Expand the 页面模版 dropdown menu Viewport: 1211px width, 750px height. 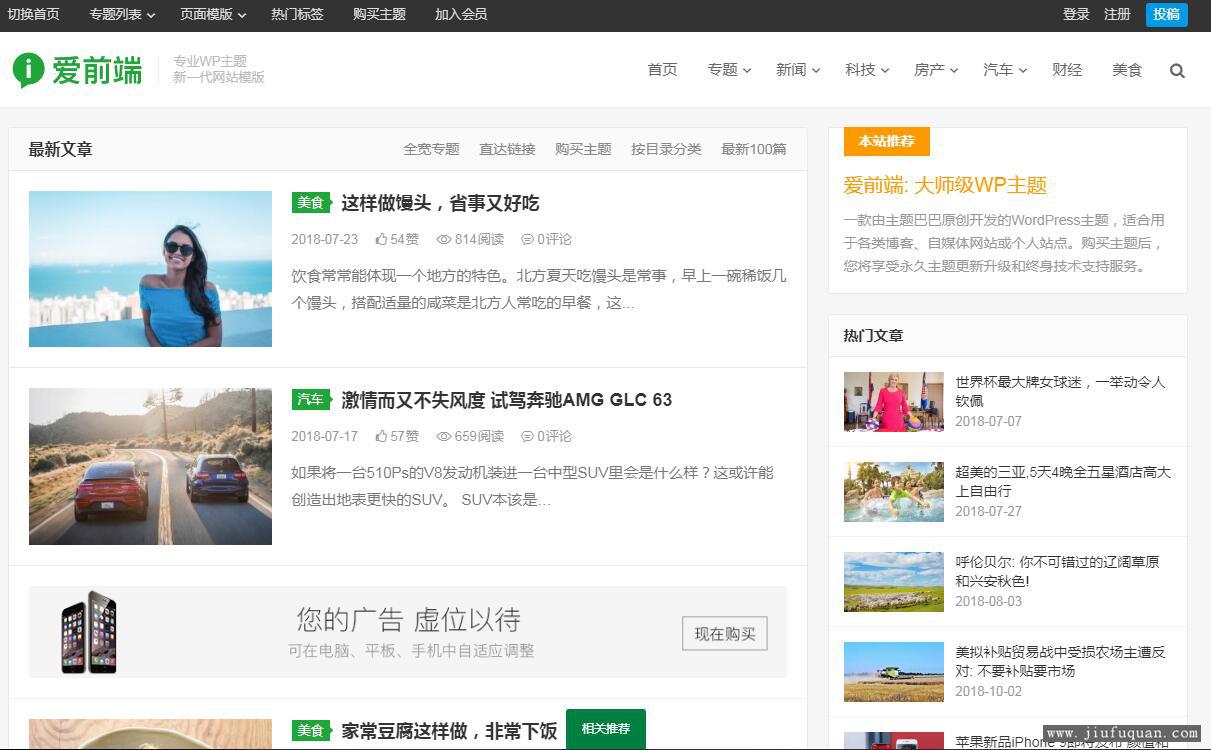[x=213, y=15]
